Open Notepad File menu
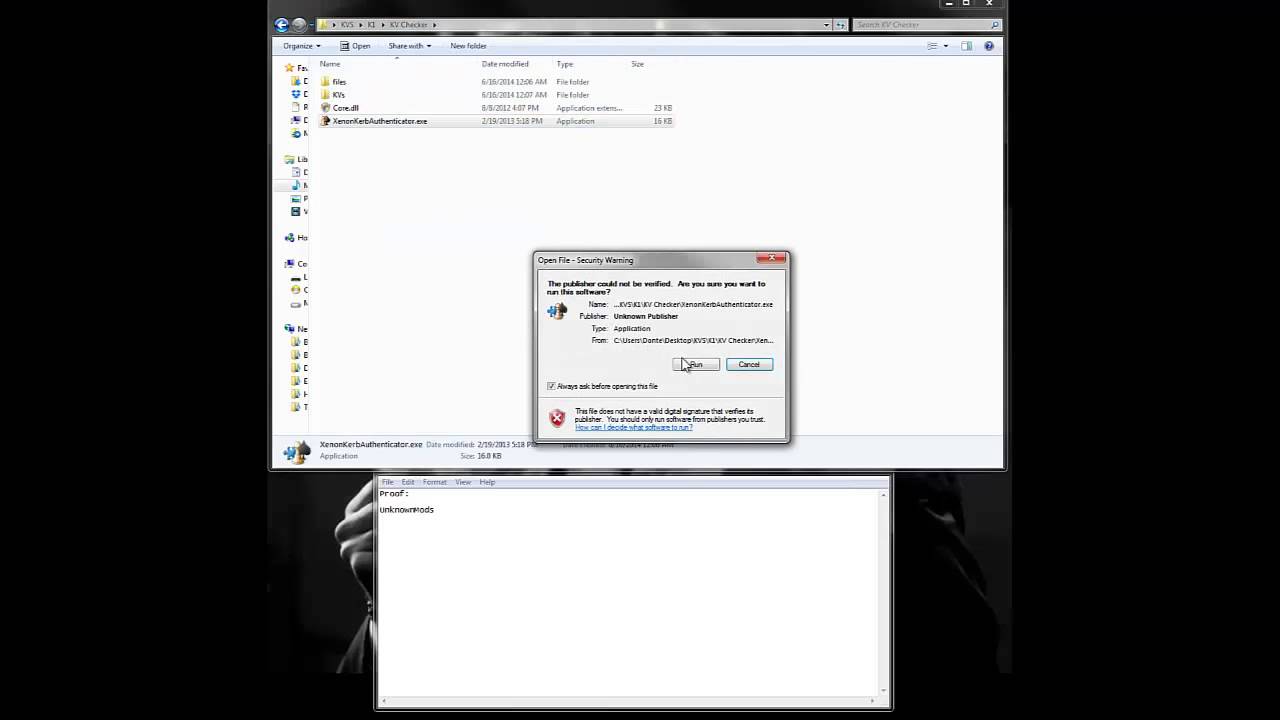This screenshot has width=1280, height=720. [387, 482]
